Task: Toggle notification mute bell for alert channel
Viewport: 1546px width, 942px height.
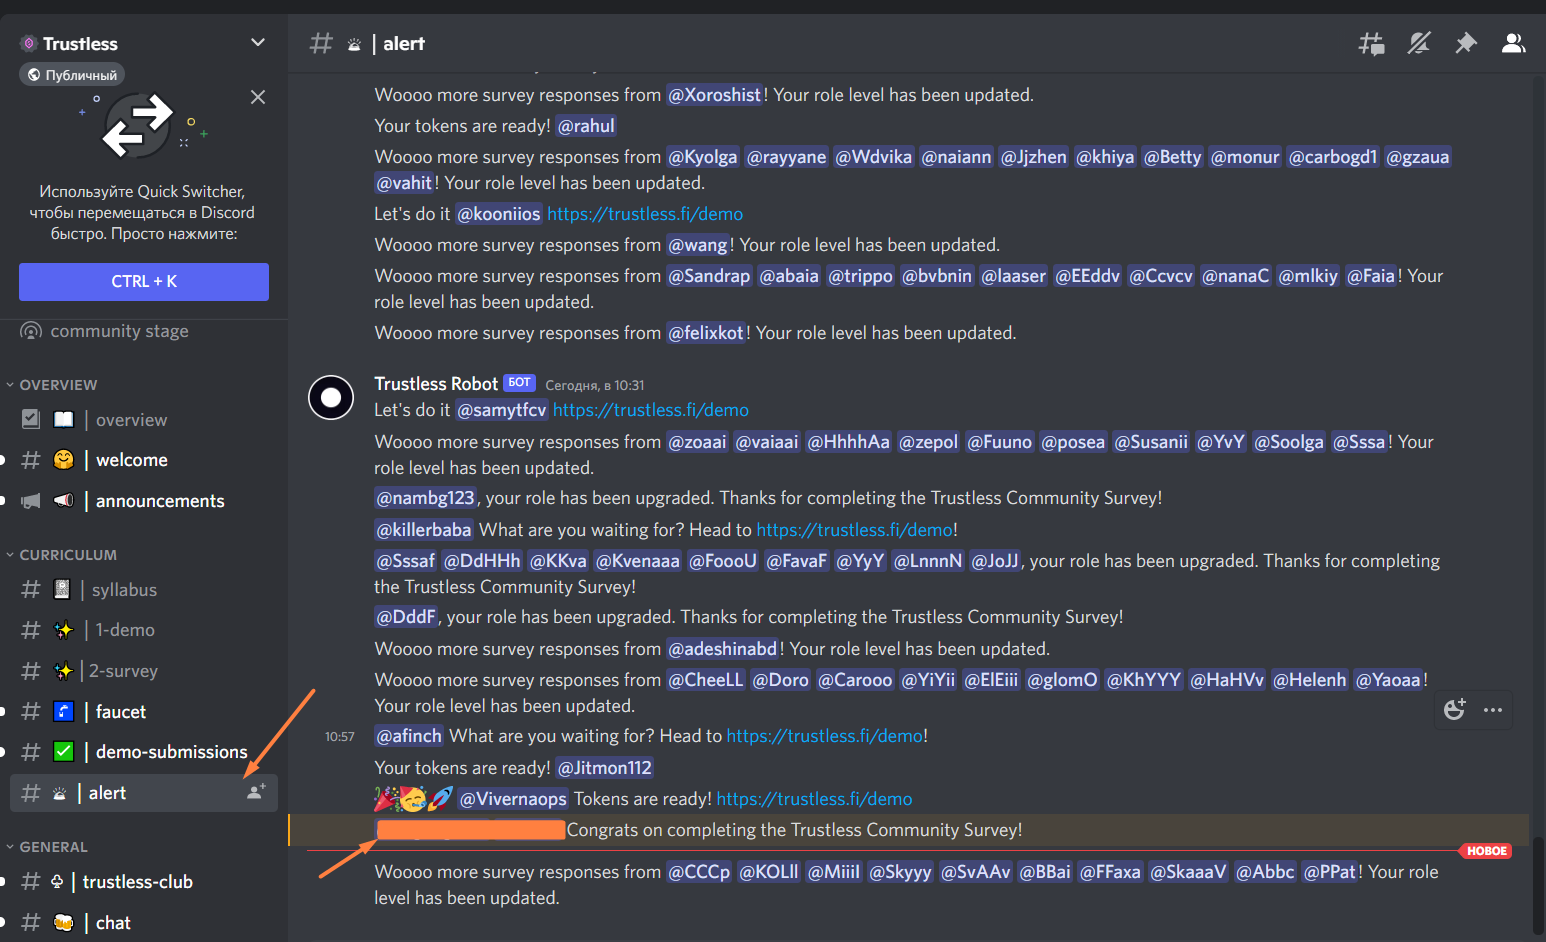Action: [x=1418, y=43]
